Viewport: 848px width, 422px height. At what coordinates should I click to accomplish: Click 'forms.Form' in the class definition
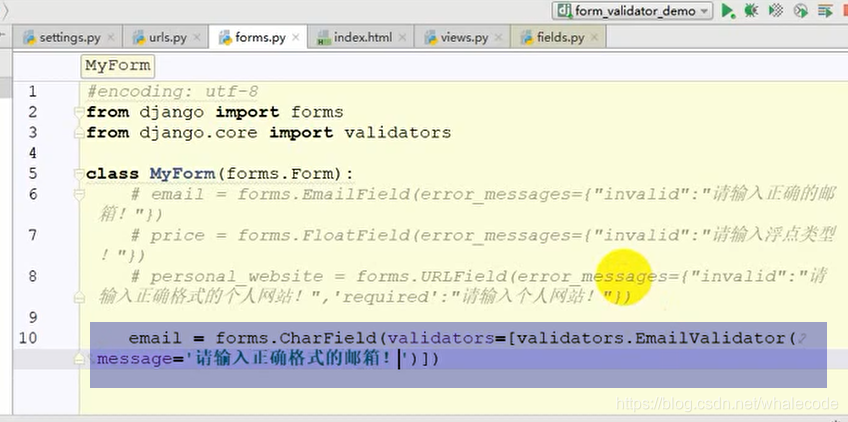pyautogui.click(x=279, y=174)
